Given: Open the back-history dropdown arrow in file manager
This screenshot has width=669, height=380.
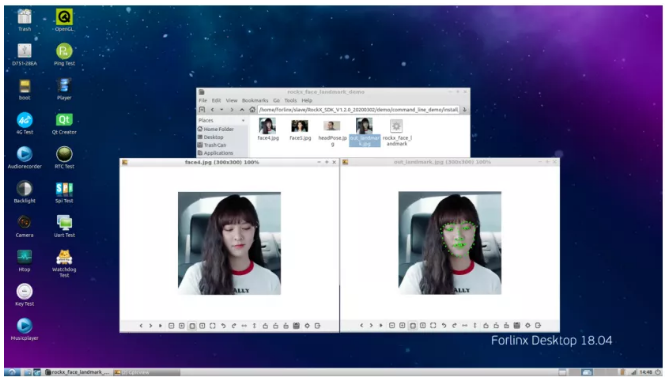Looking at the screenshot, I should [221, 110].
